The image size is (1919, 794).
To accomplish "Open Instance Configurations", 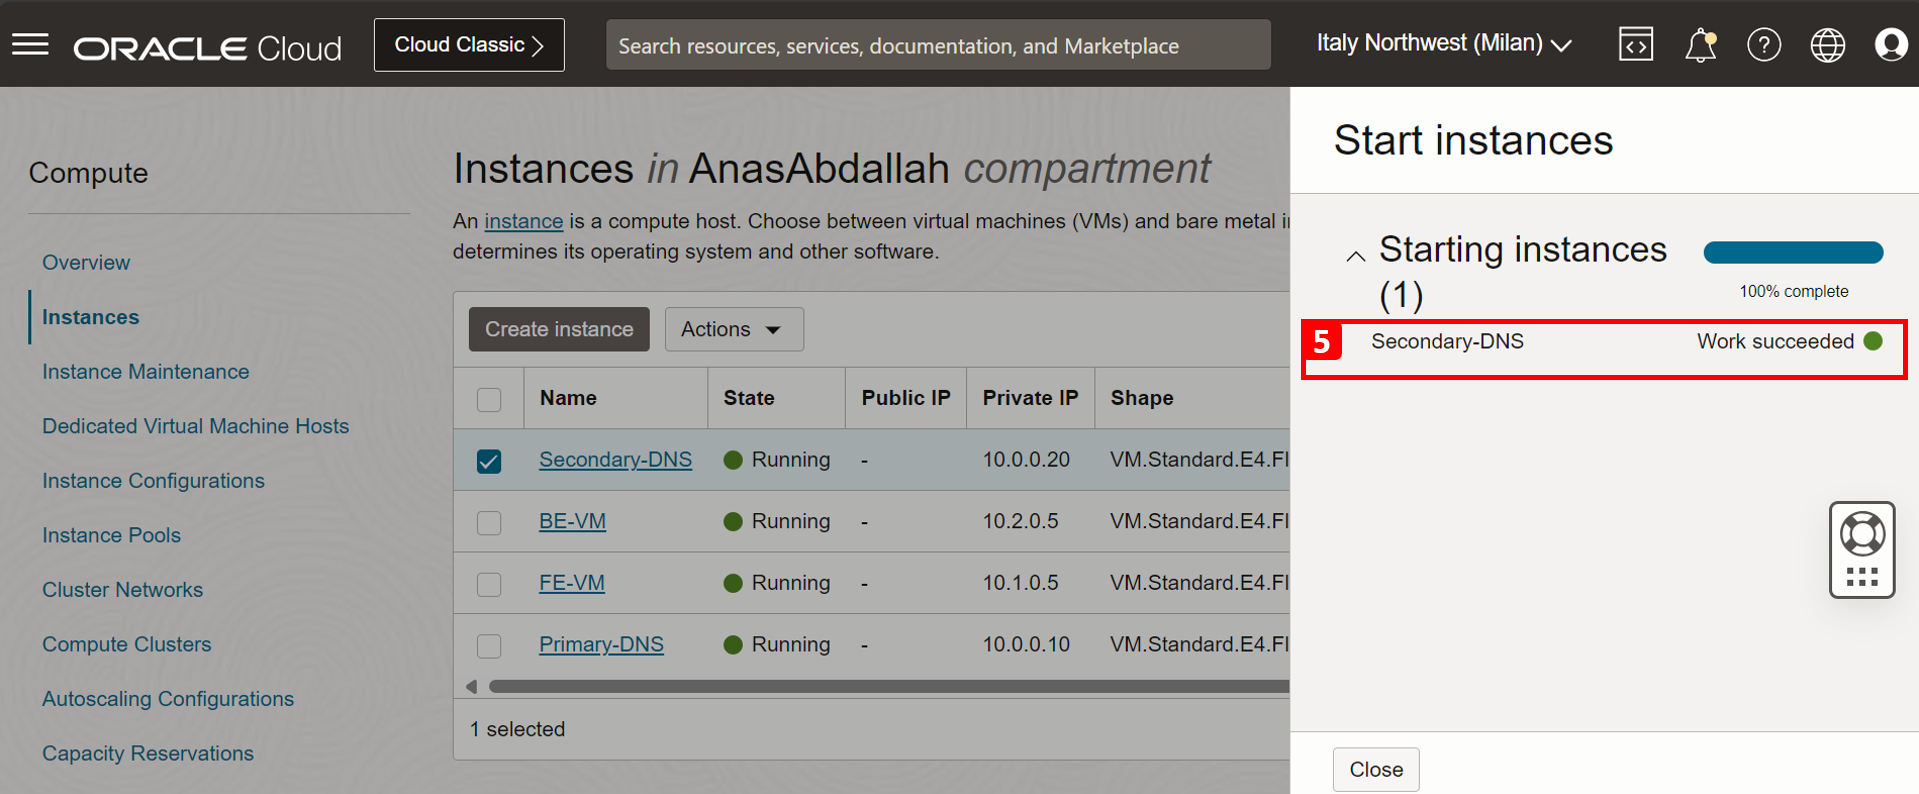I will pyautogui.click(x=153, y=480).
